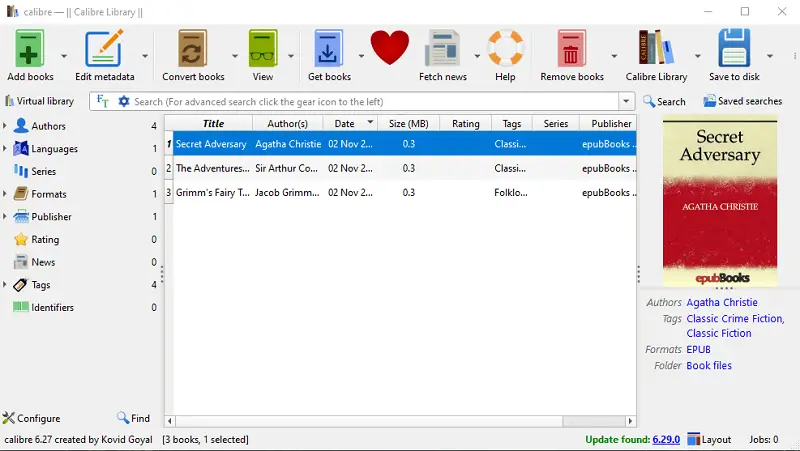Open Edit metadata dropdown arrow
The width and height of the screenshot is (800, 451).
(x=145, y=56)
